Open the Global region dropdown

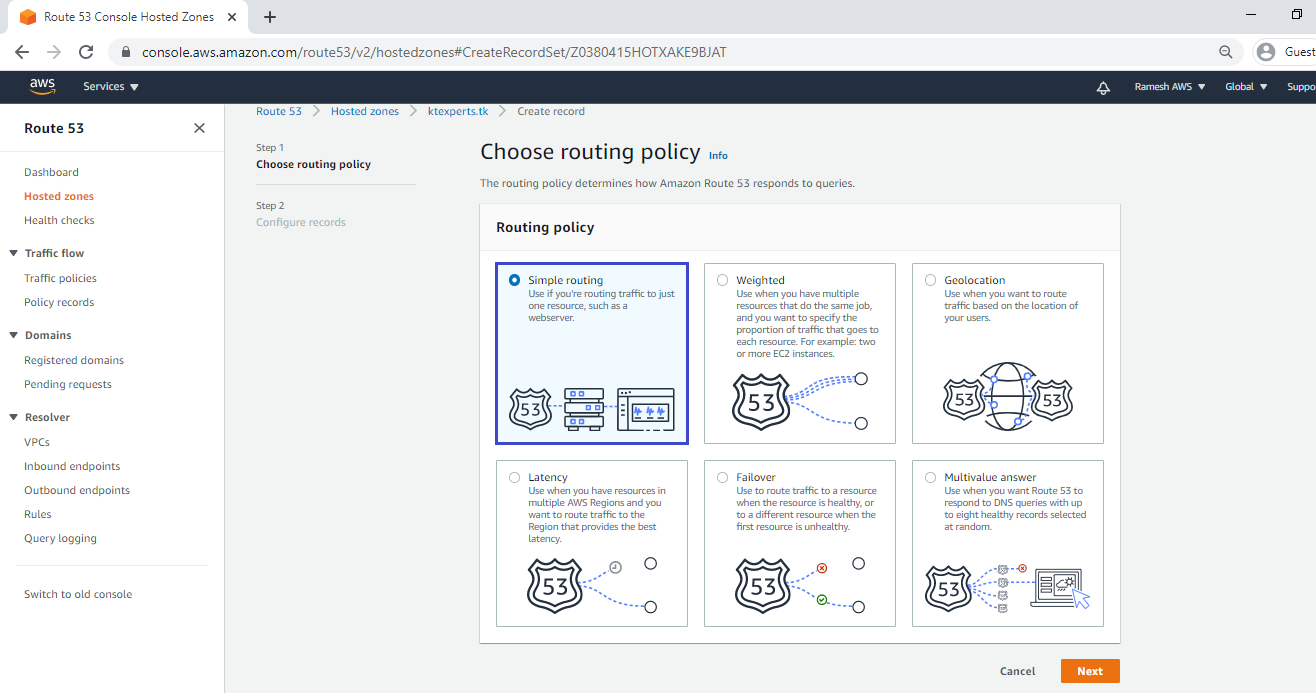(x=1246, y=87)
